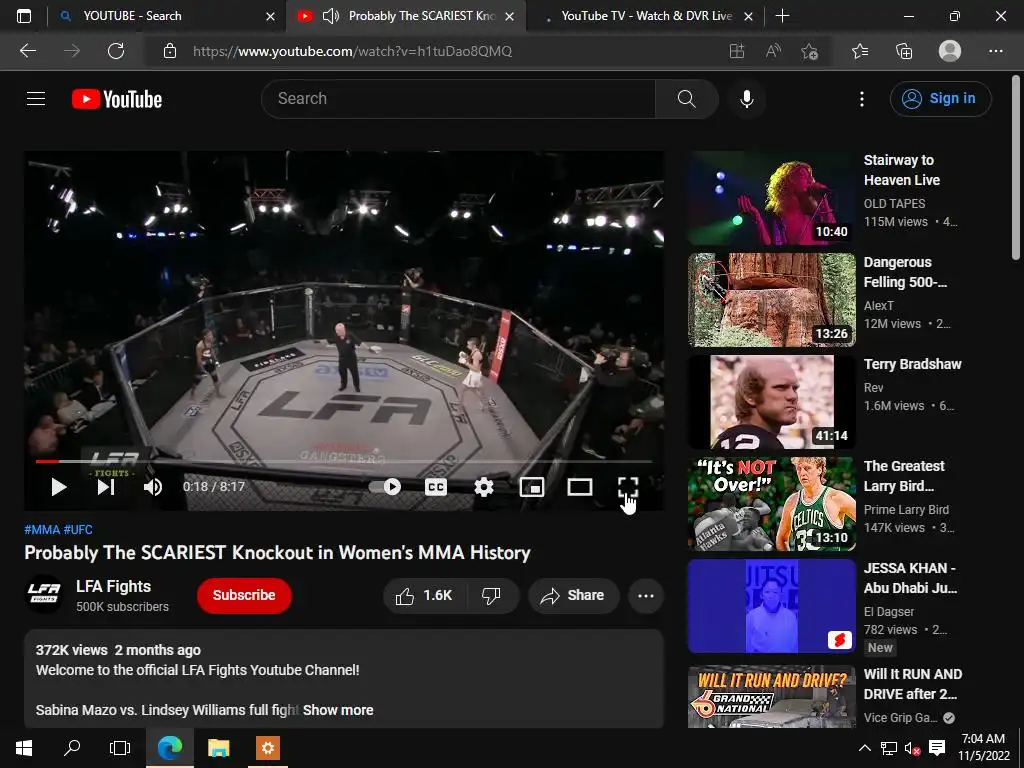Show hidden system tray icons
The height and width of the screenshot is (768, 1024).
click(865, 748)
